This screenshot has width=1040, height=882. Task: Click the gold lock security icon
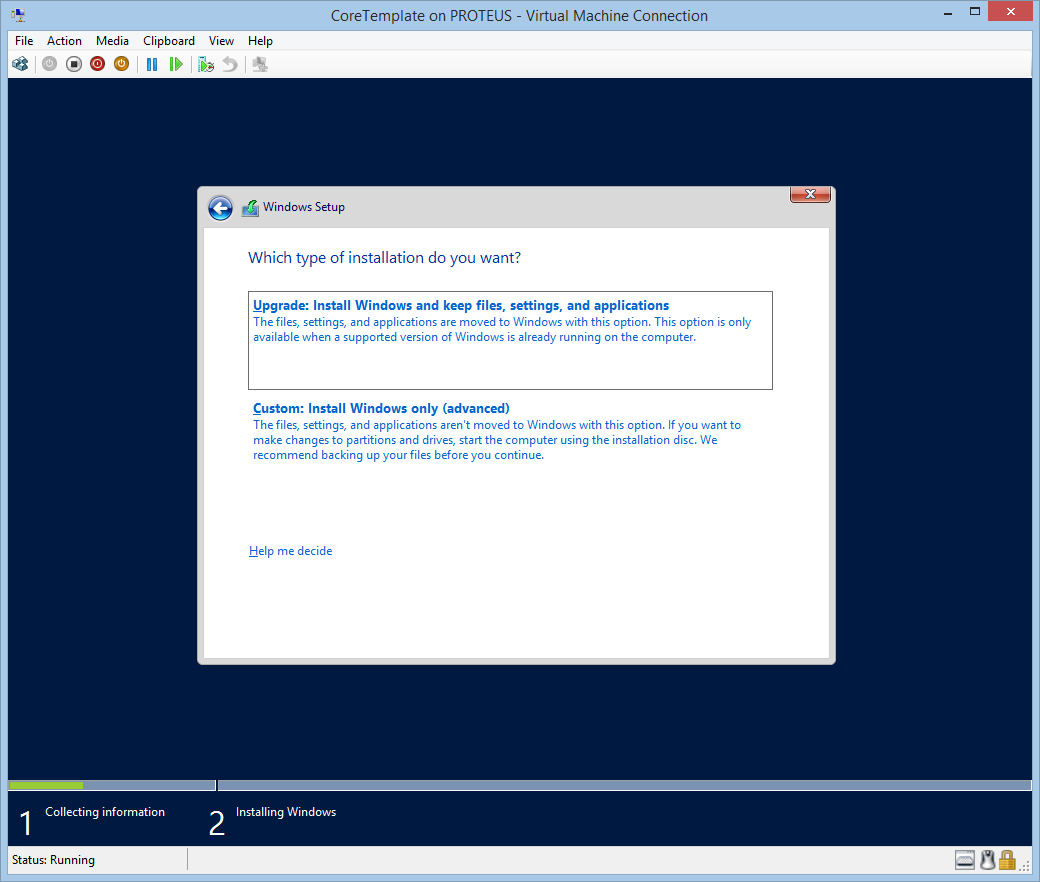coord(1007,860)
